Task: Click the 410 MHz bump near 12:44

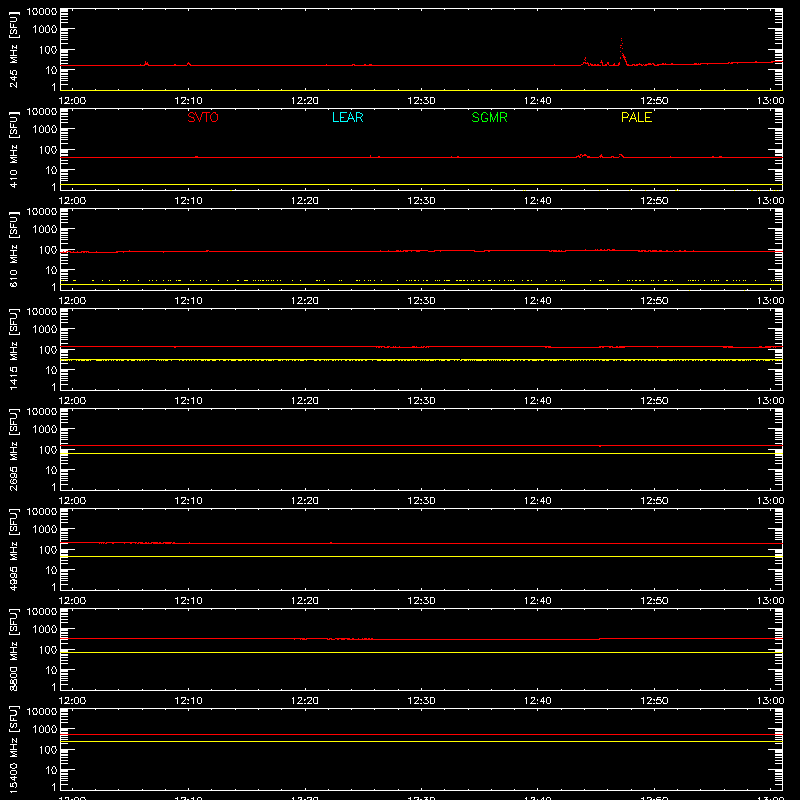Action: point(583,155)
